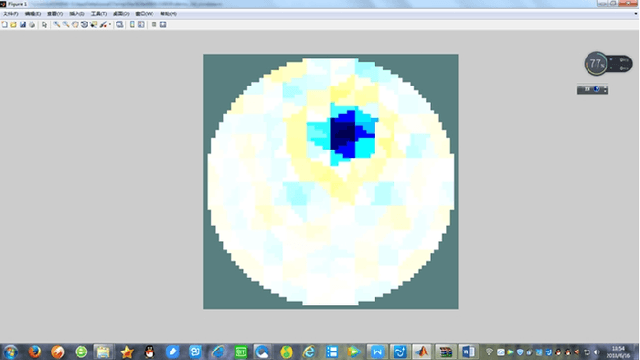
Task: Open the system clock showing 13:54
Action: pyautogui.click(x=618, y=352)
